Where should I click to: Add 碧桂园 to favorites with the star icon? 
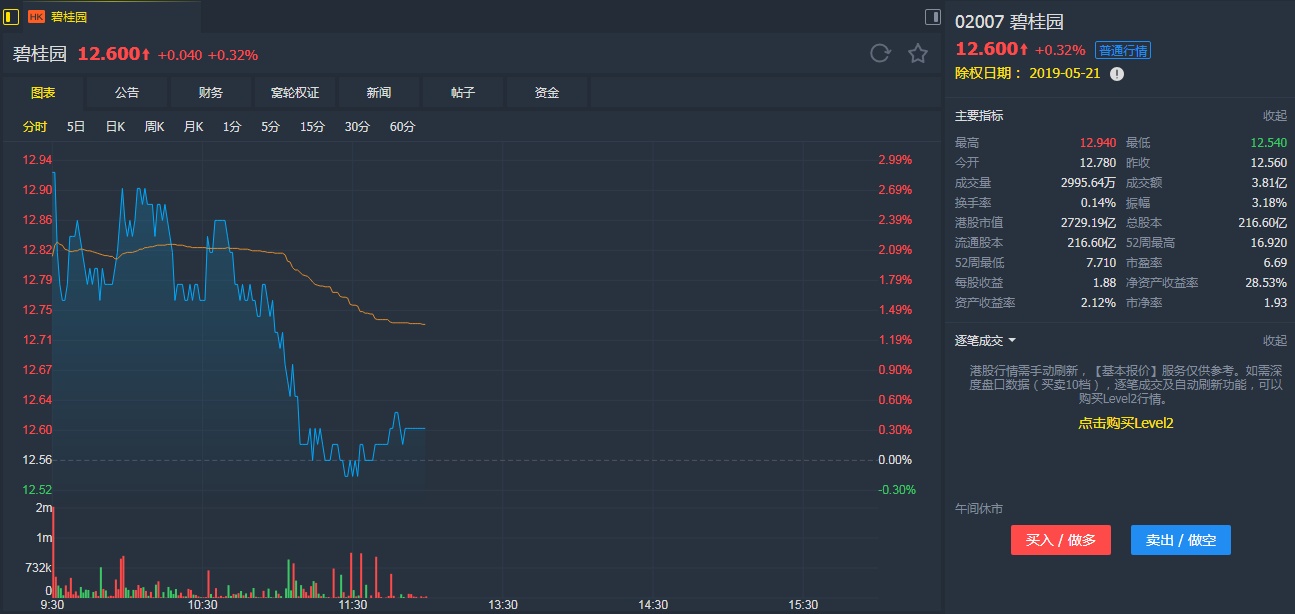coord(918,54)
